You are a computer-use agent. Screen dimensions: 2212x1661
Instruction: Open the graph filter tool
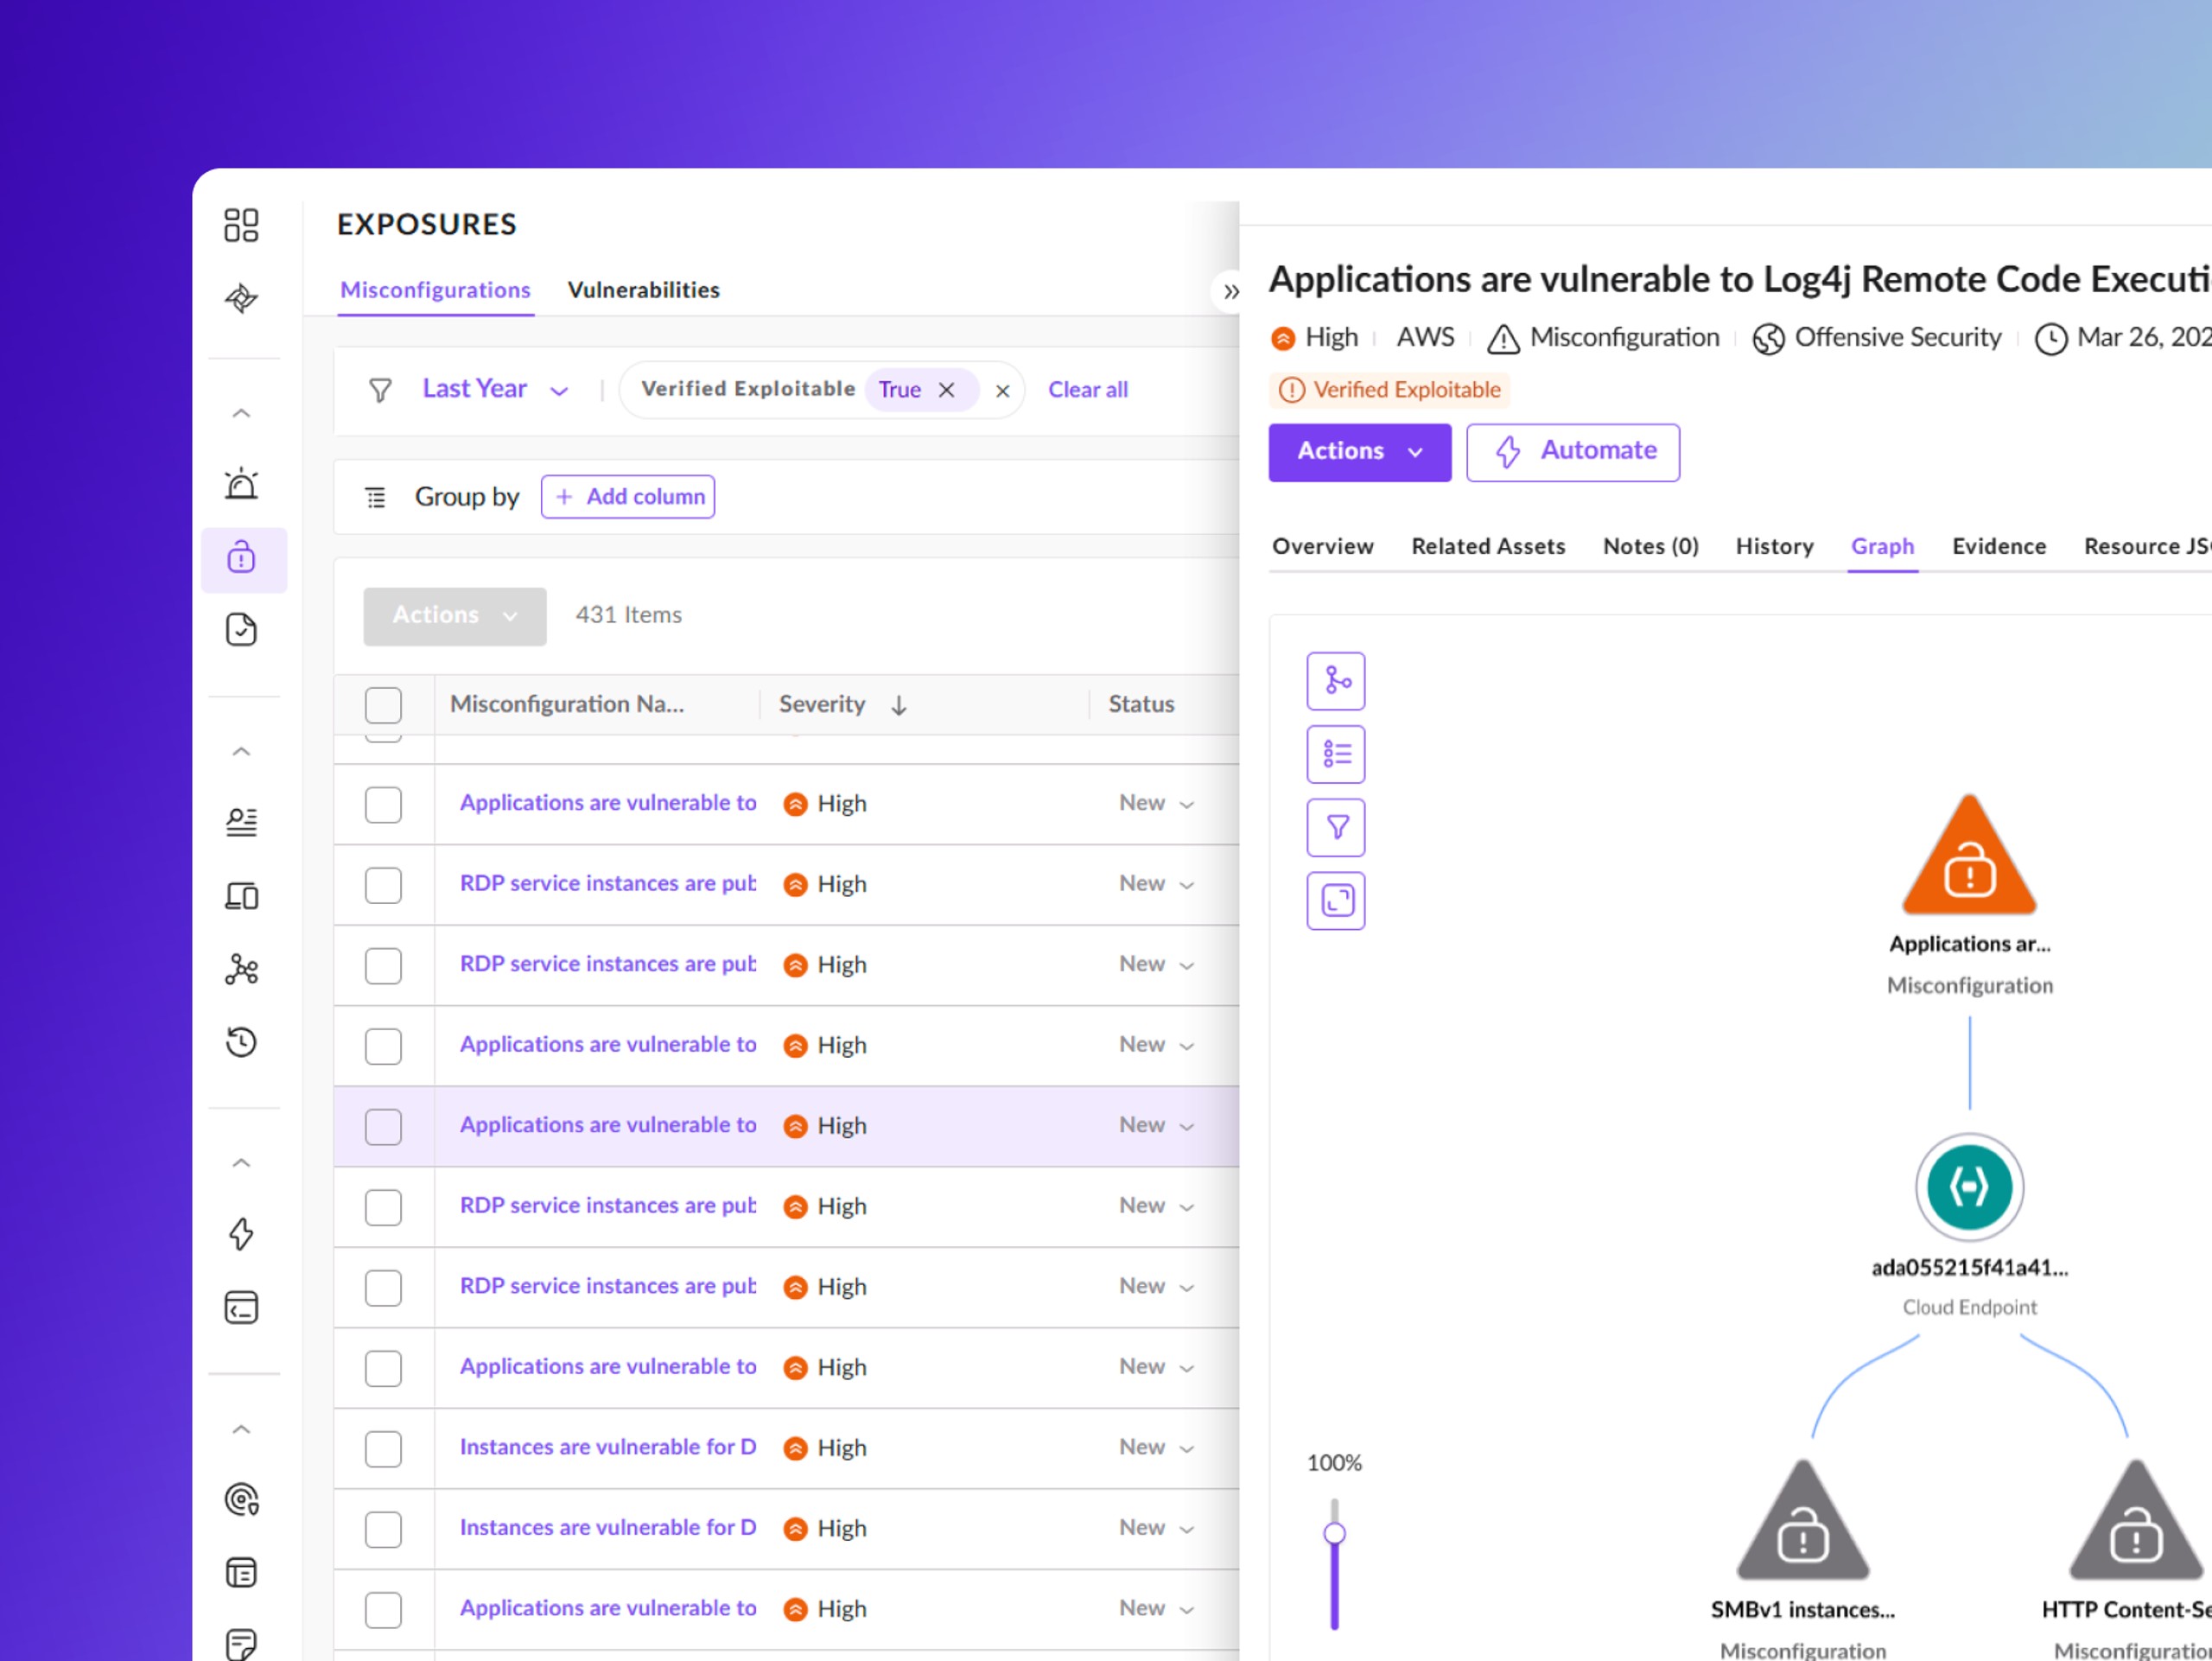pyautogui.click(x=1336, y=827)
